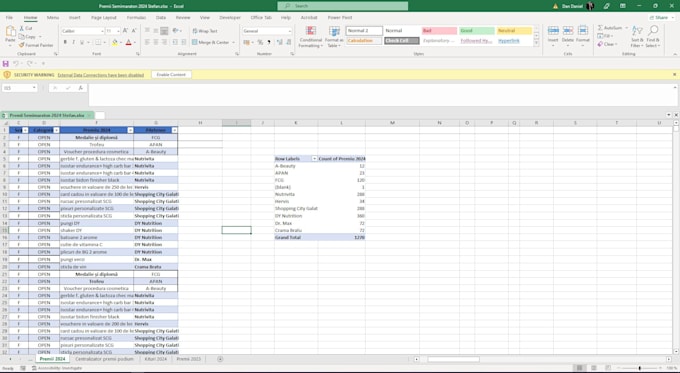Open the Calibri font name dropdown
This screenshot has height=373, width=680.
point(102,31)
